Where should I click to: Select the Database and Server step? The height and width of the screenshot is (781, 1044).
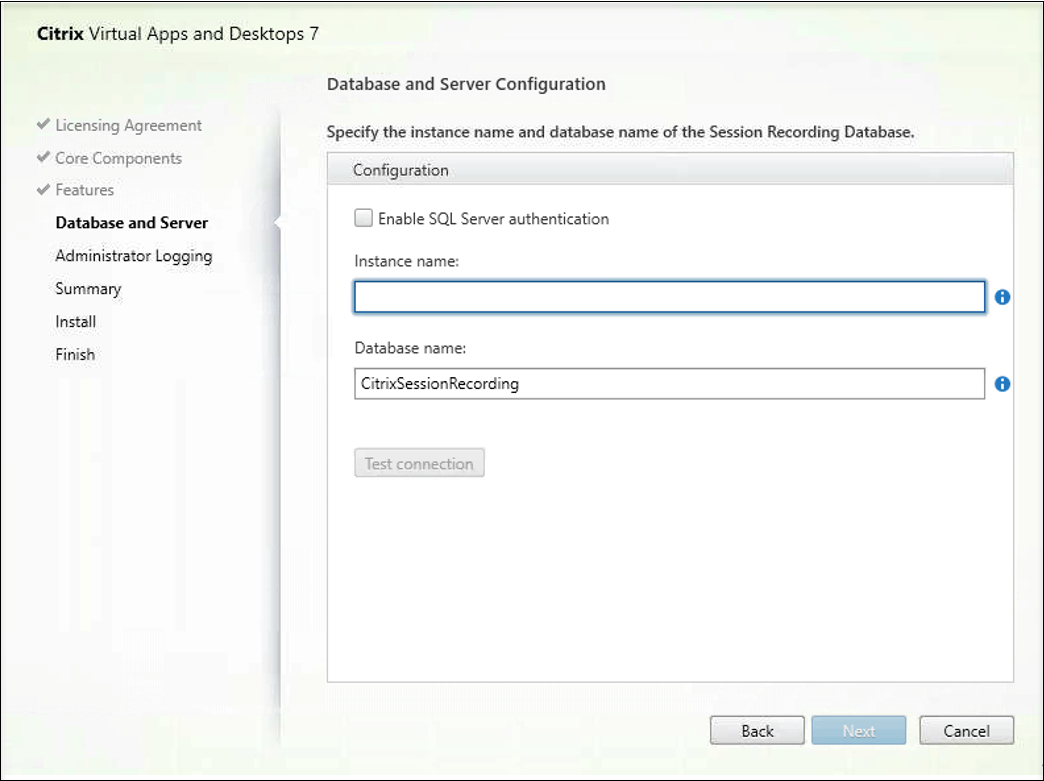(x=131, y=222)
